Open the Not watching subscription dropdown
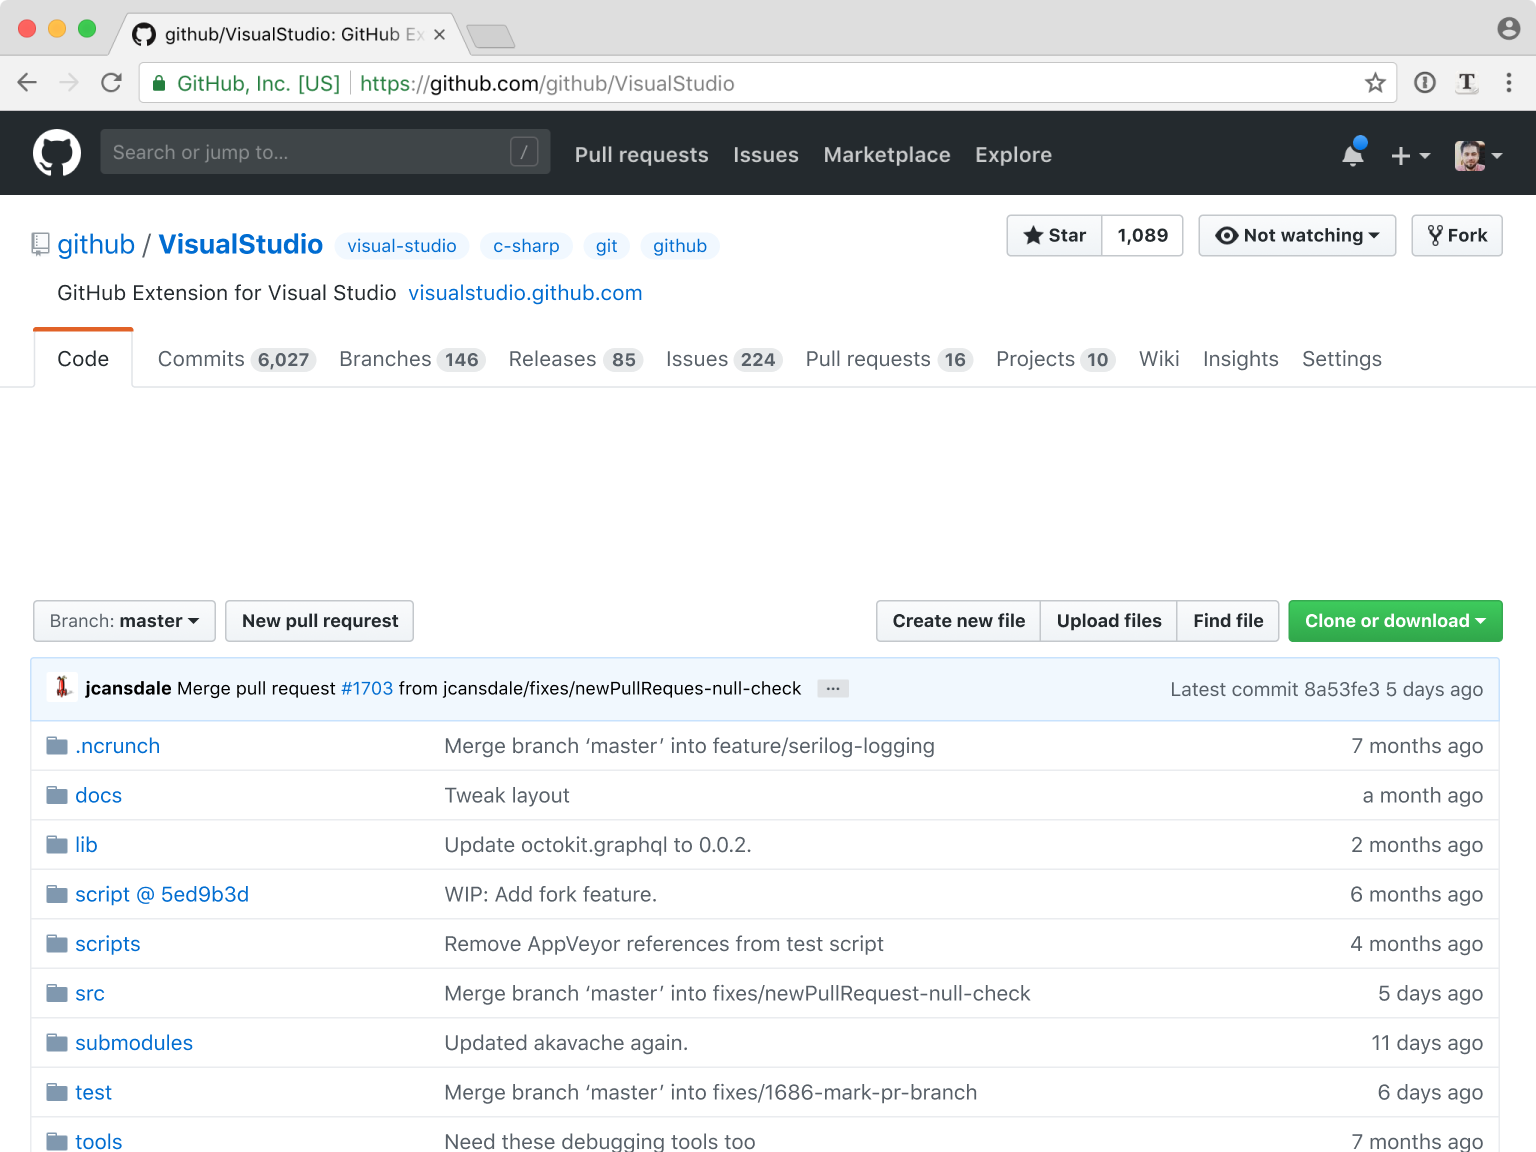The width and height of the screenshot is (1536, 1152). tap(1296, 236)
